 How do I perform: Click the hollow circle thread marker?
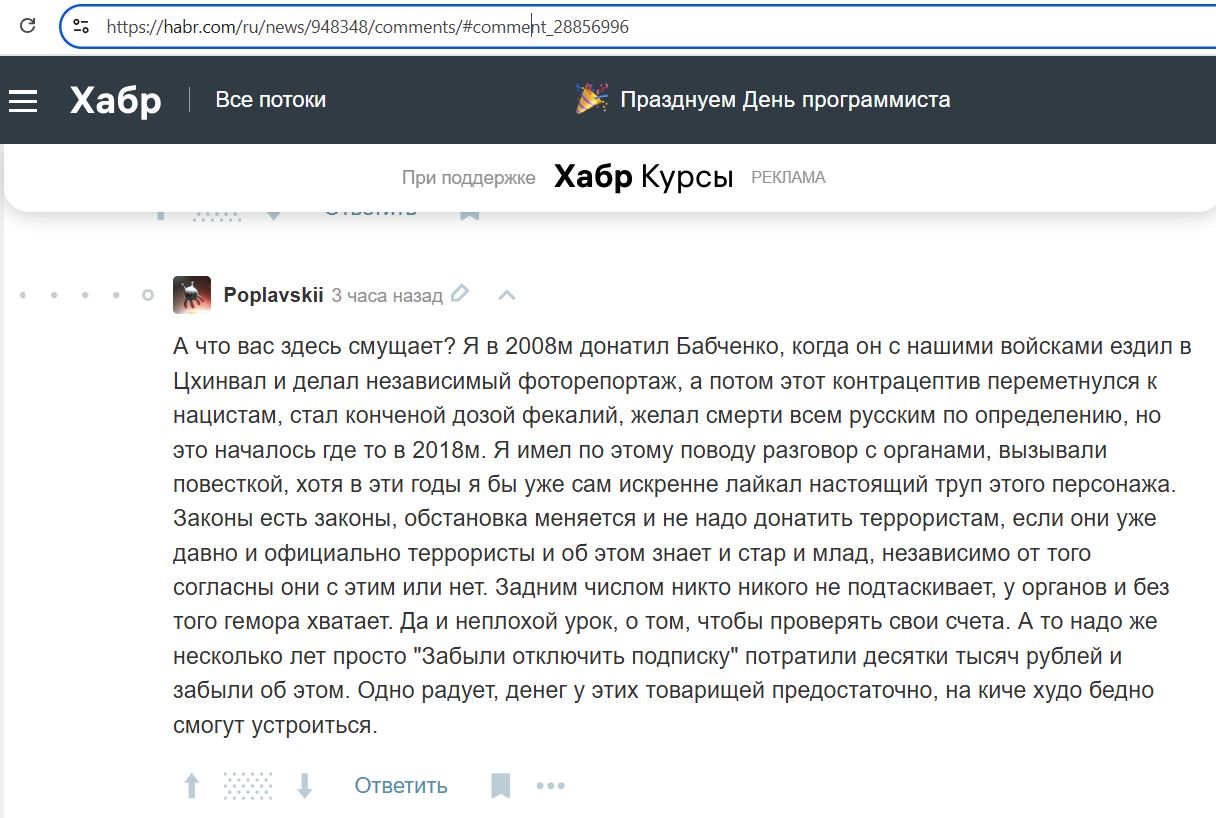(x=148, y=295)
